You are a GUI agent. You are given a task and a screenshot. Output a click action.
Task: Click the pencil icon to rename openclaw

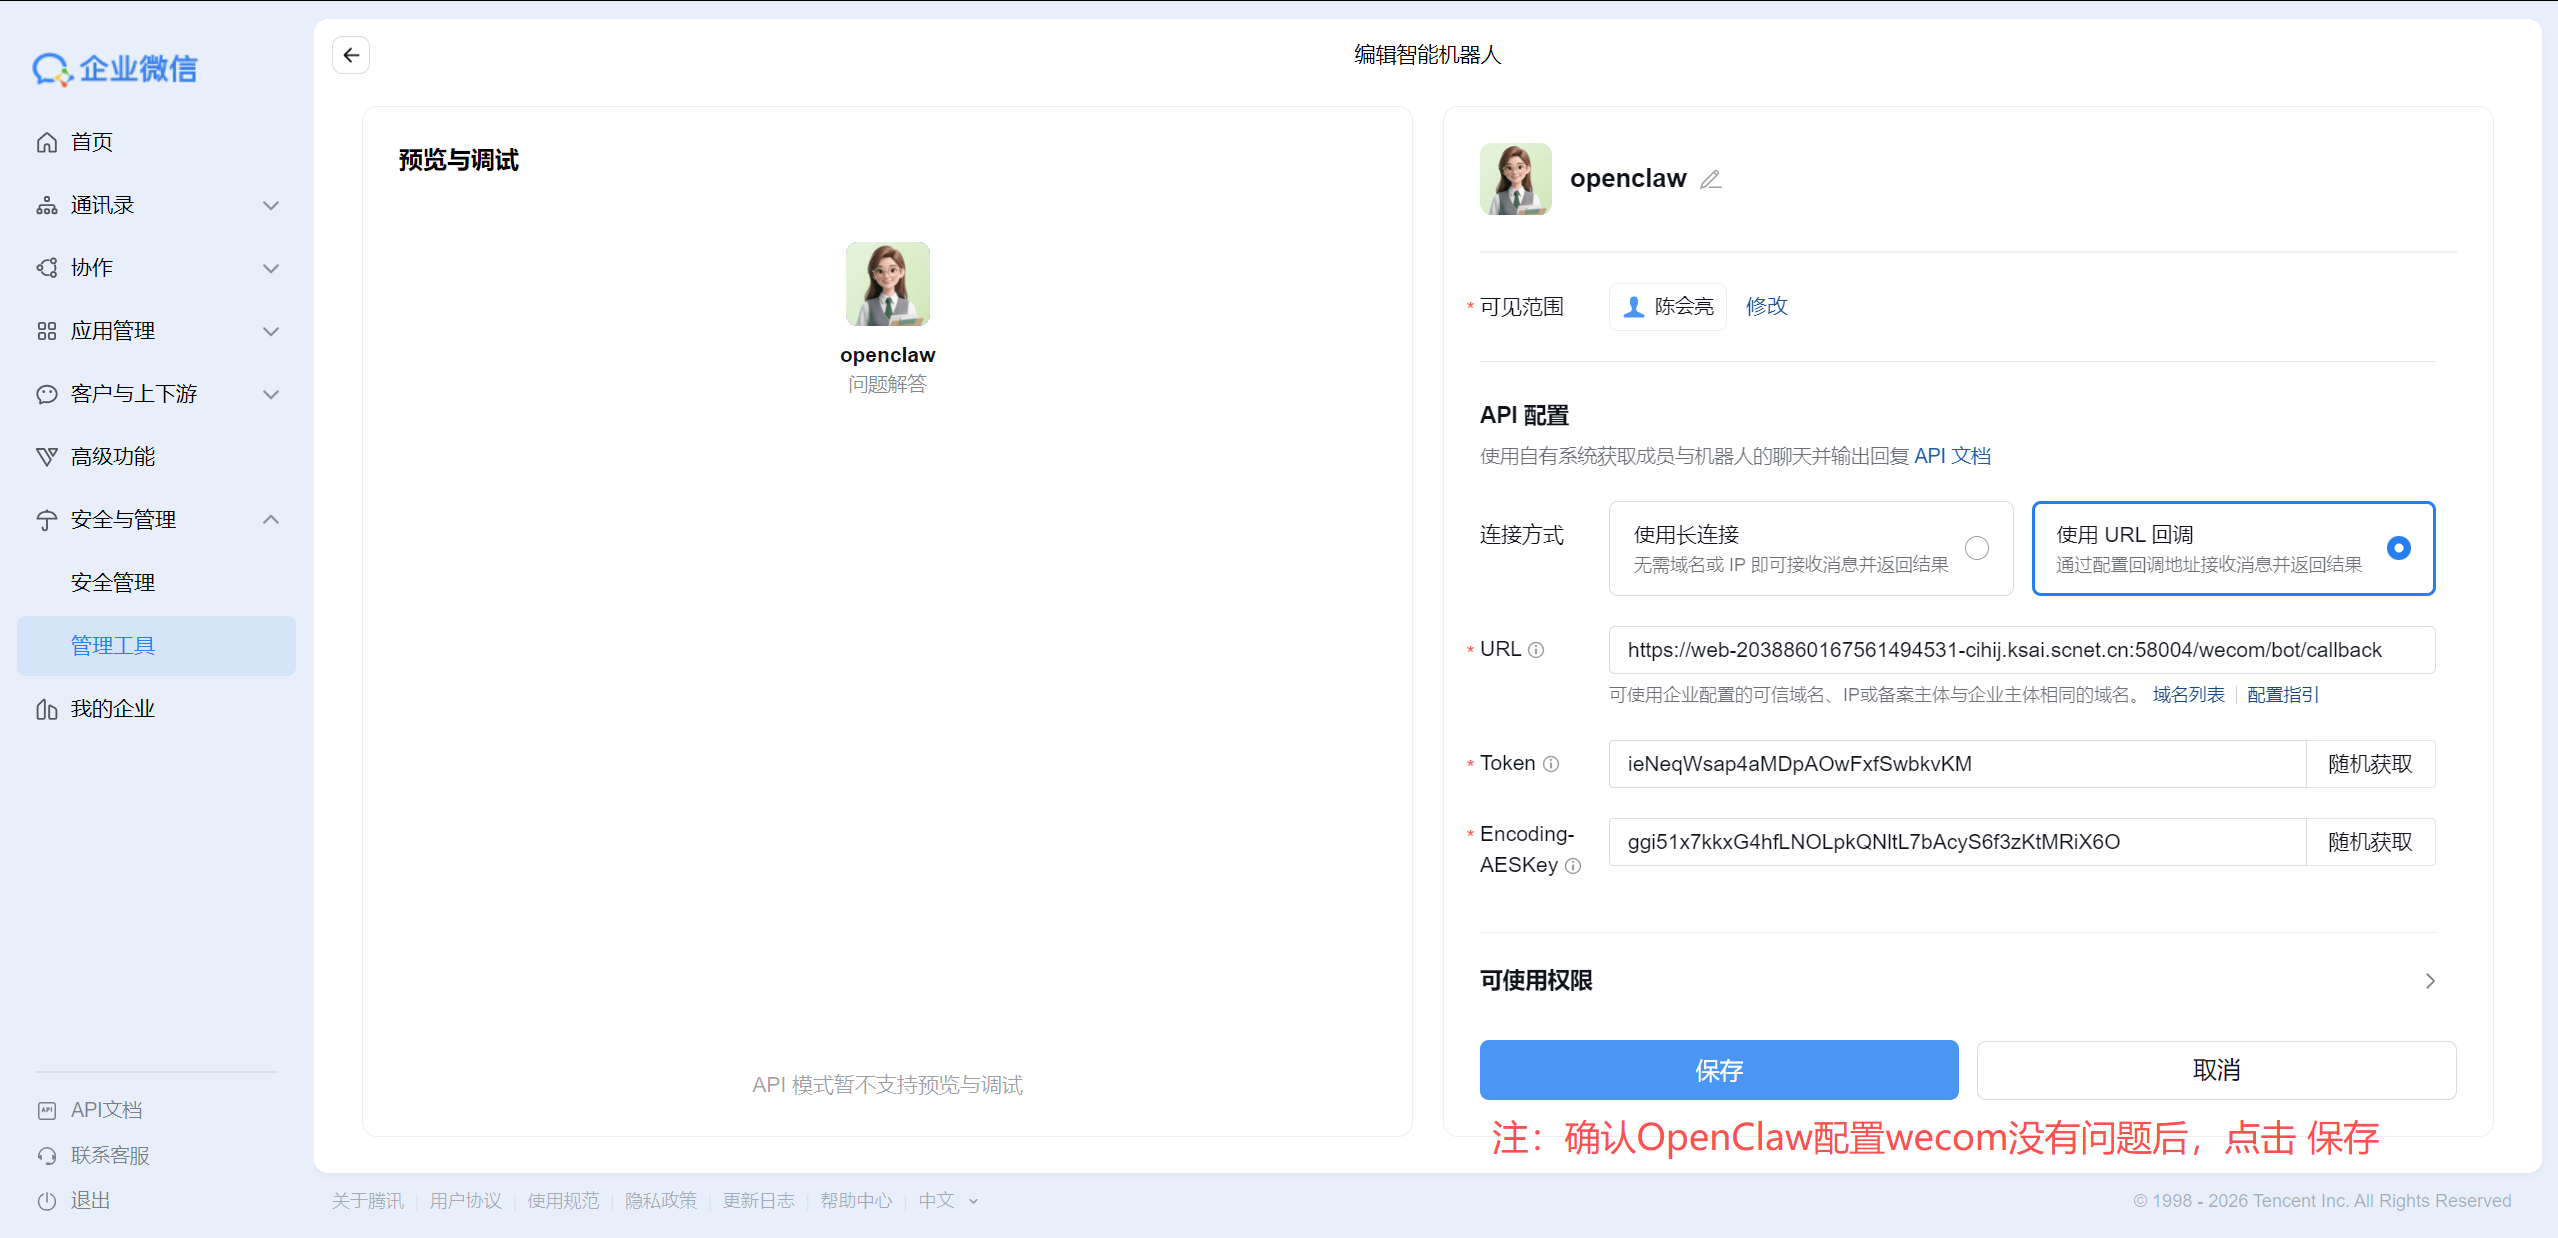(1710, 178)
